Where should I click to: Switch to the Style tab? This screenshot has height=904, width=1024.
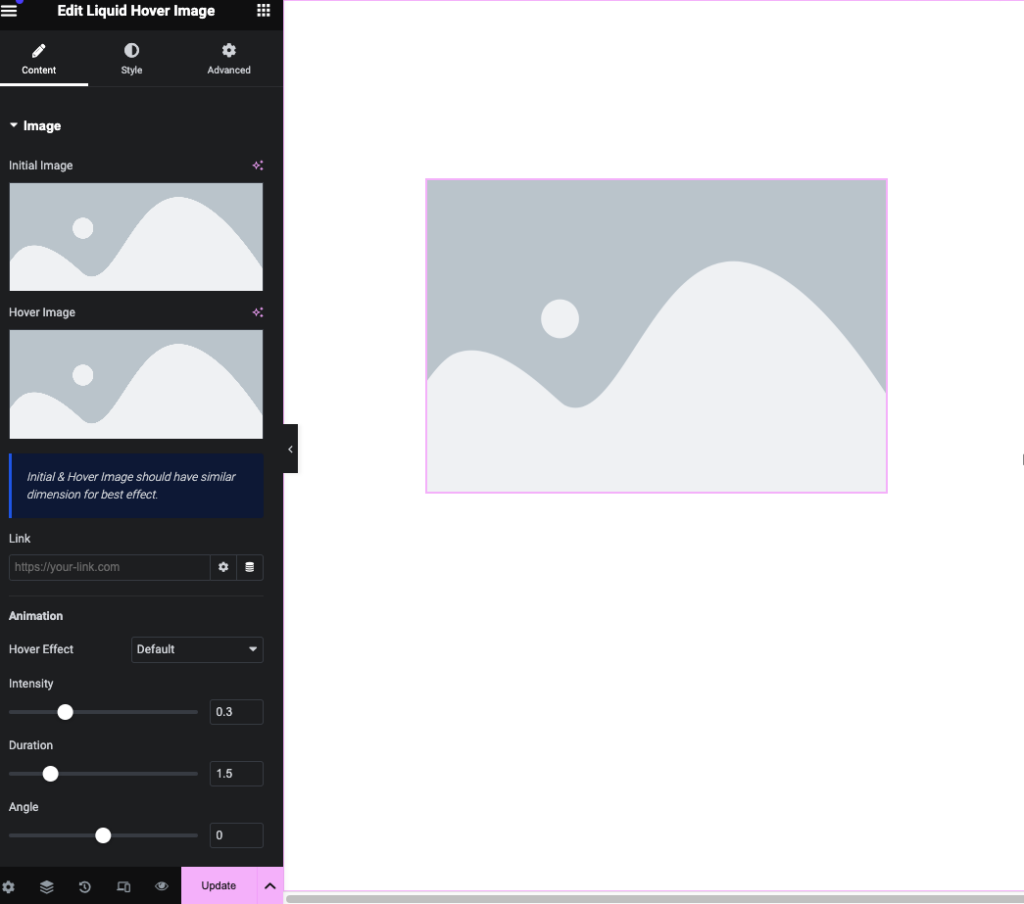[x=131, y=59]
